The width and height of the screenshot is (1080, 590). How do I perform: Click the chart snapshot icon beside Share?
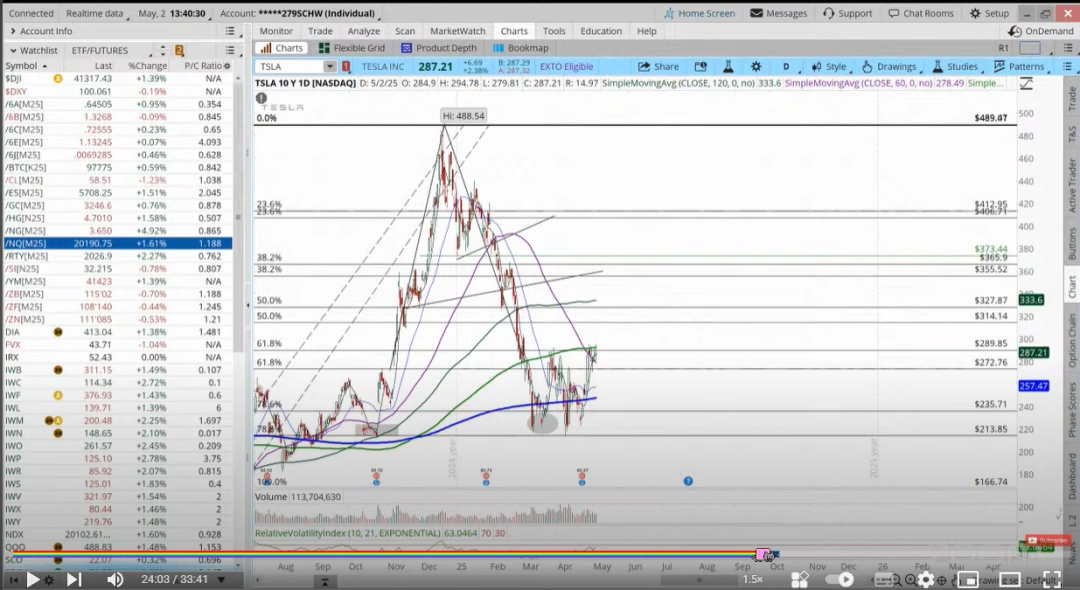700,67
